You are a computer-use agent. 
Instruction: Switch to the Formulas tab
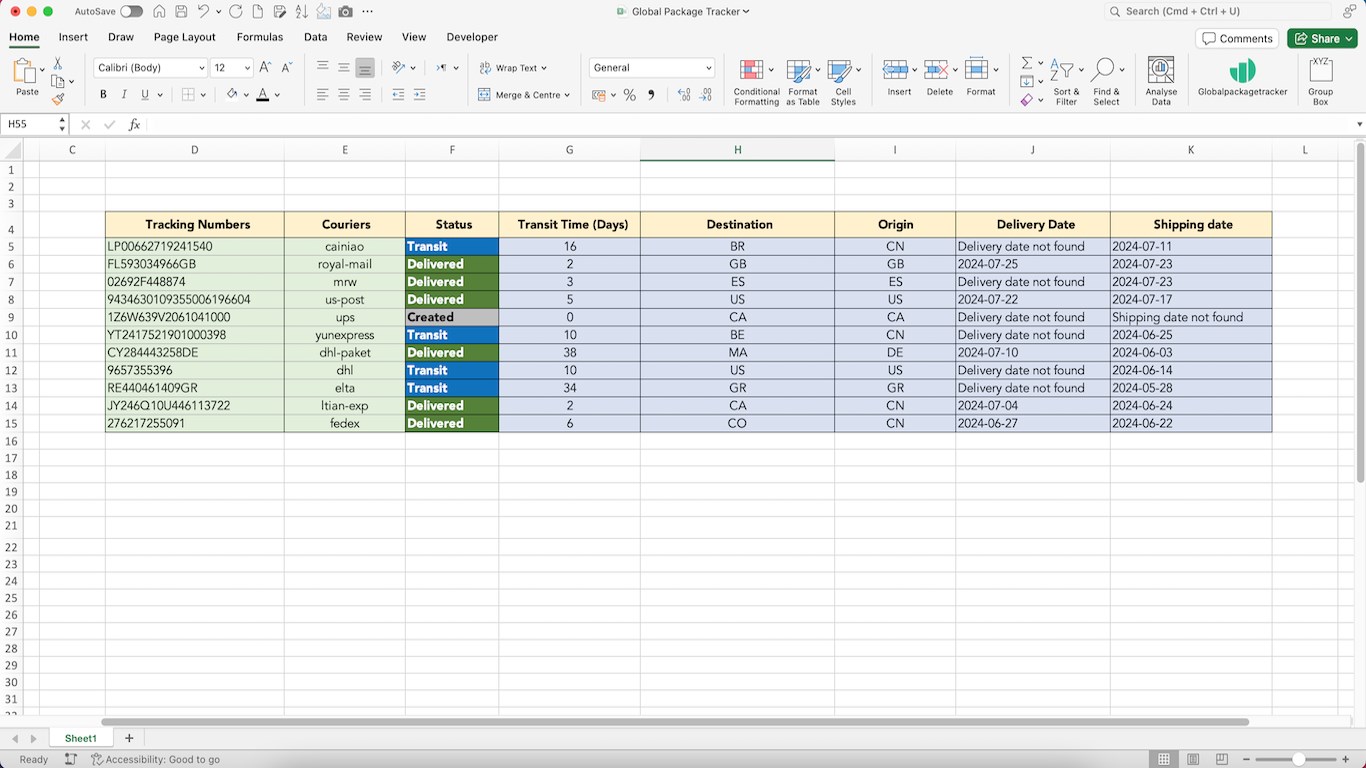(x=260, y=37)
